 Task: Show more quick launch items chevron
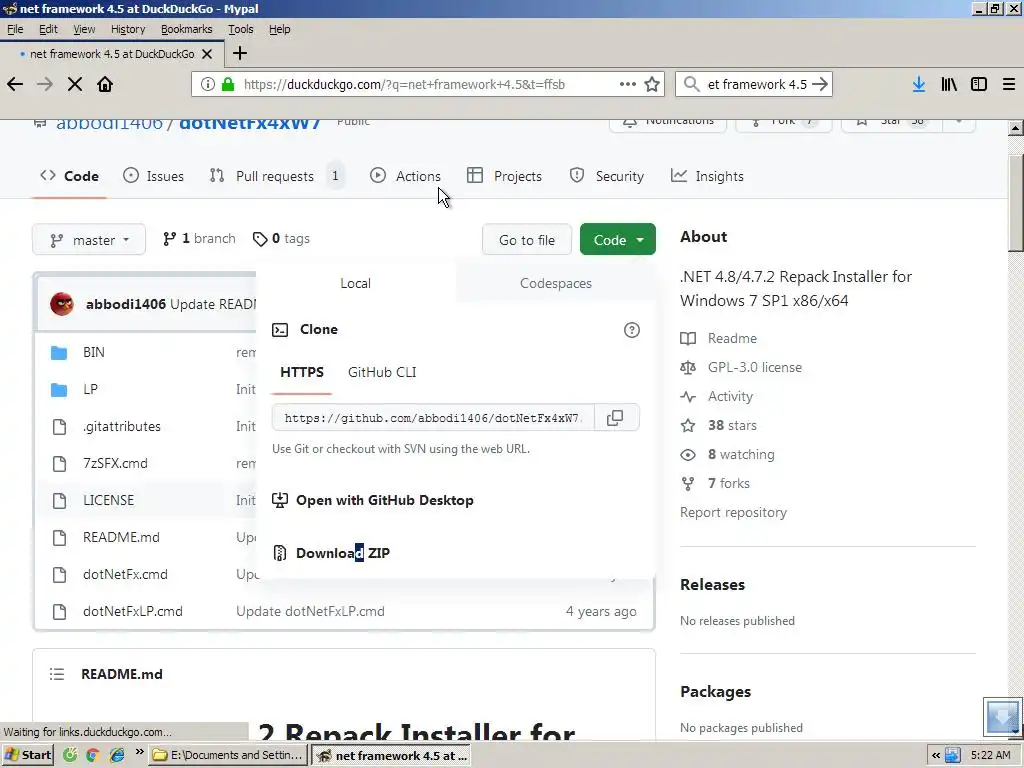[x=139, y=752]
